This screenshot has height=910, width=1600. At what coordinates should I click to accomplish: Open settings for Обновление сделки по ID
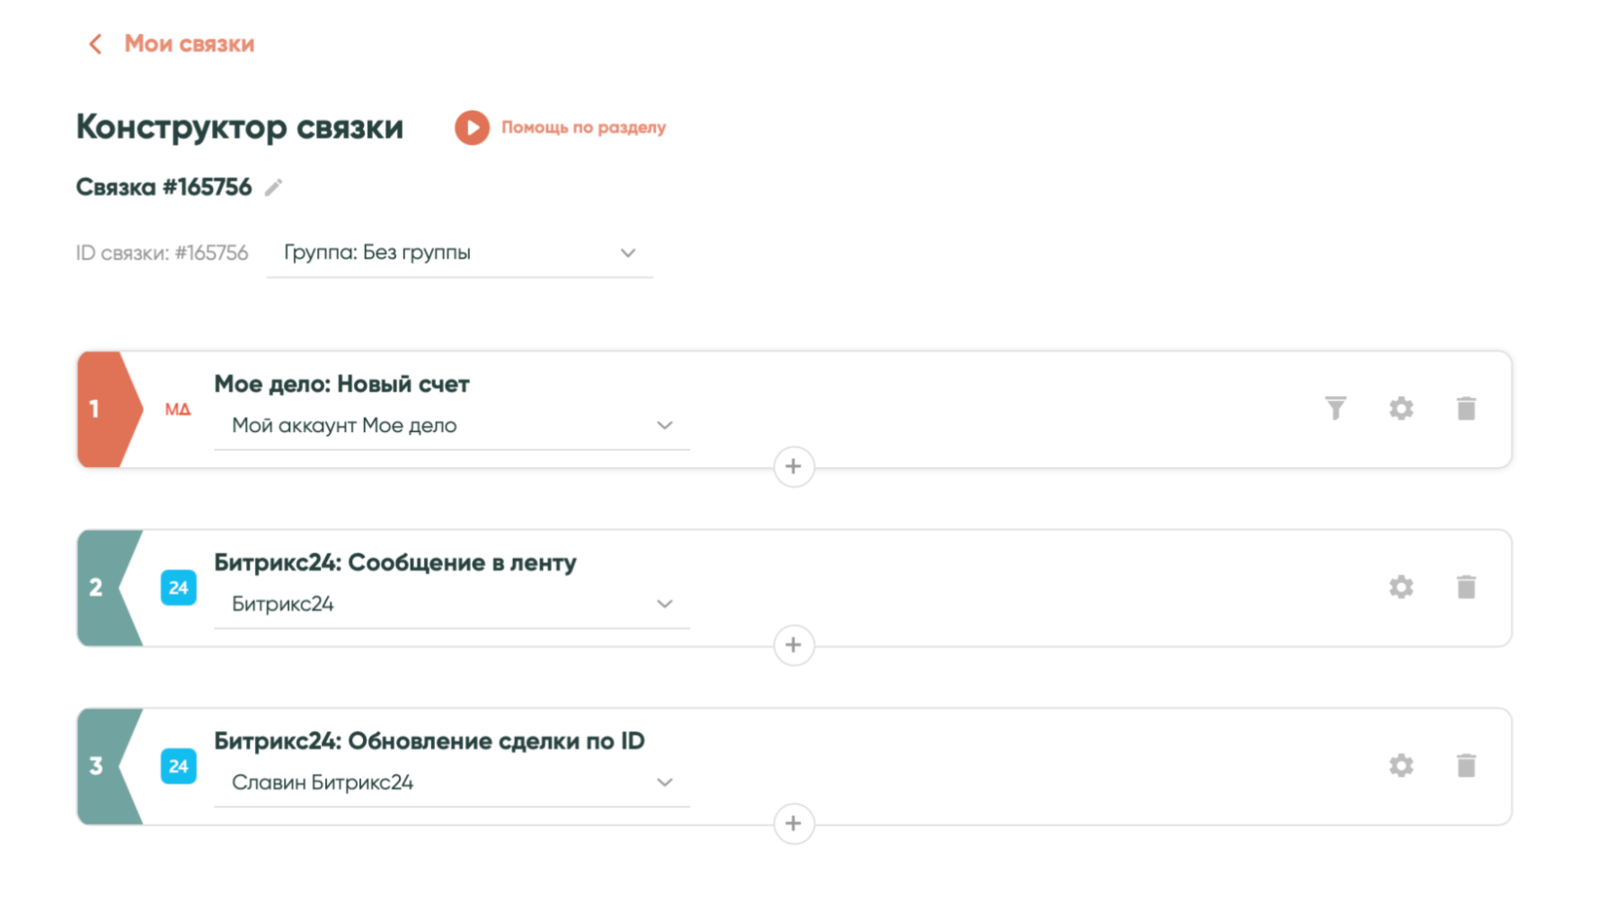(1401, 766)
